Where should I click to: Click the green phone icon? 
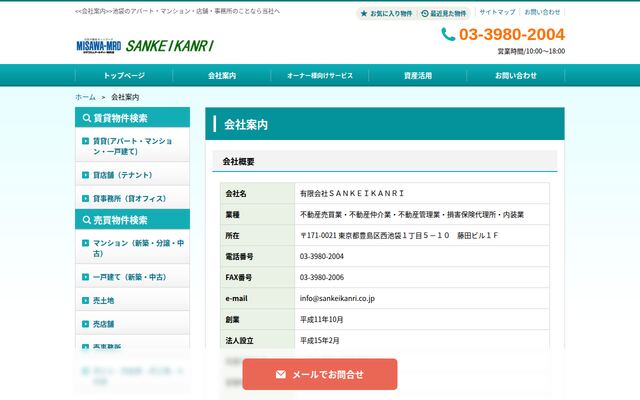tap(448, 34)
